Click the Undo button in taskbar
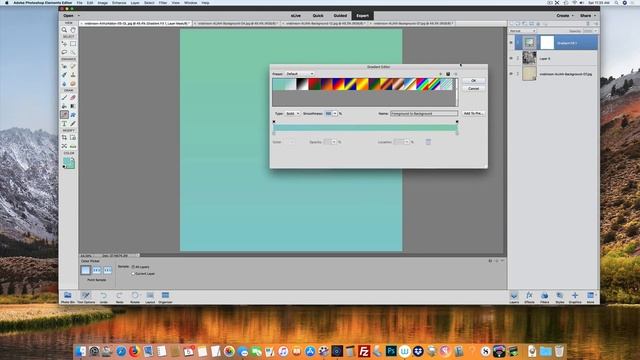 [x=104, y=297]
